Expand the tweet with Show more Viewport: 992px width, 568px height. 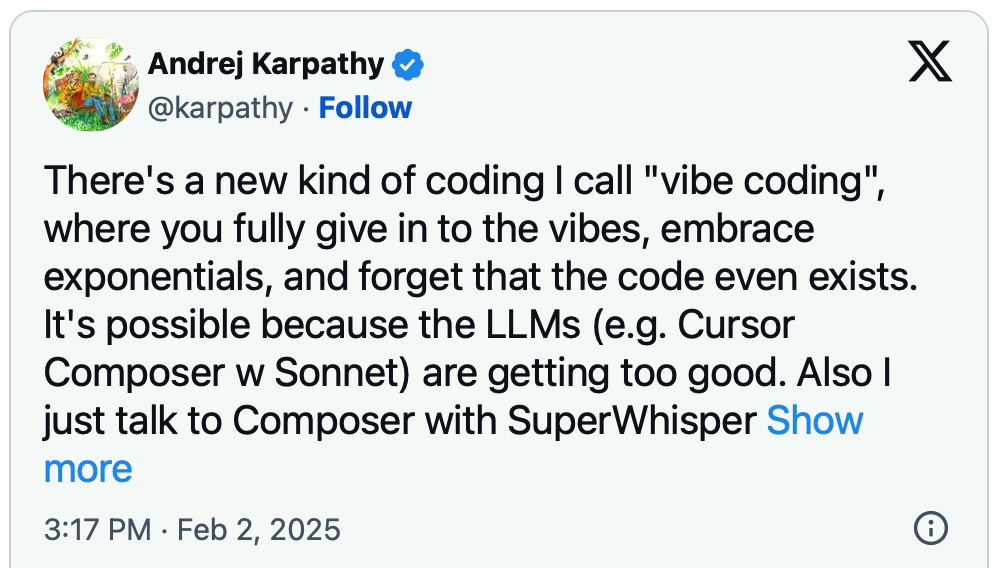815,421
